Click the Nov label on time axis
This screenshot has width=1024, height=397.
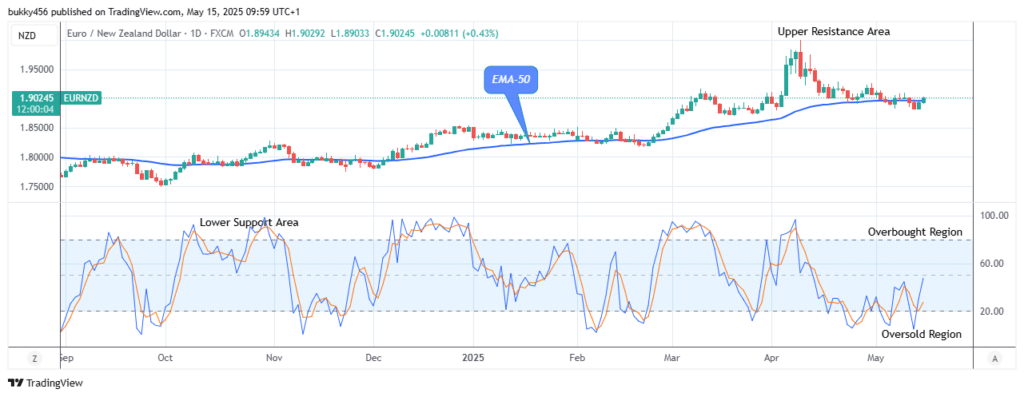pos(275,358)
